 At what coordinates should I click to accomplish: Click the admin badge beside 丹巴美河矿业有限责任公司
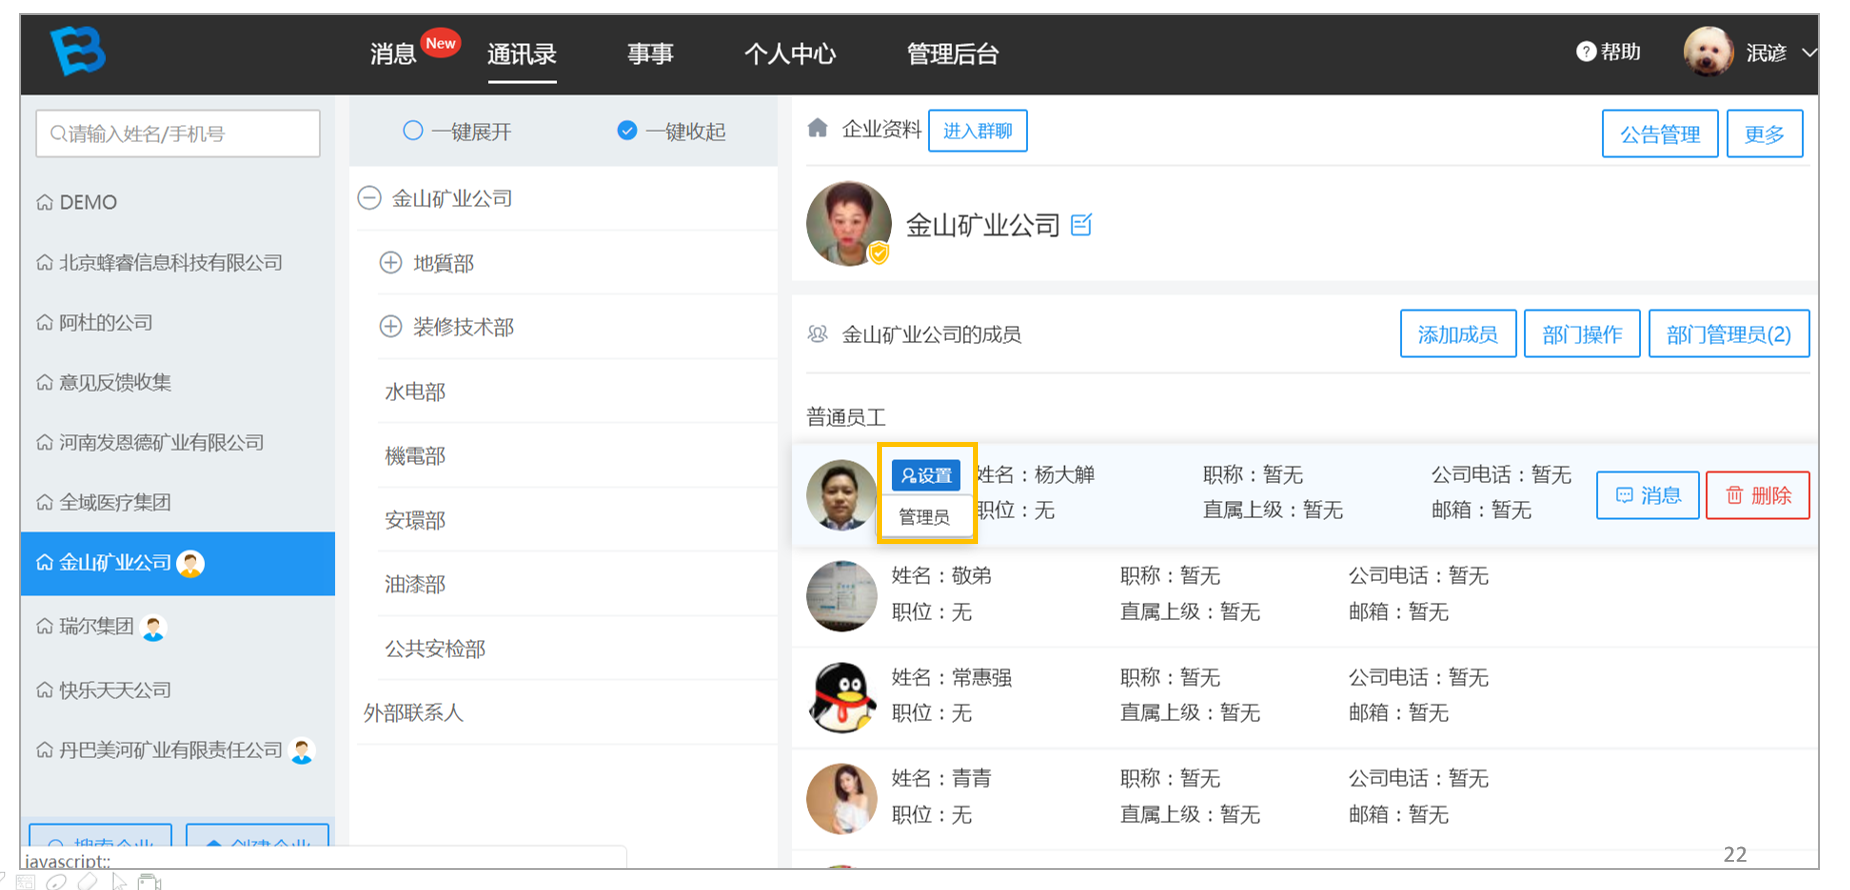point(301,750)
